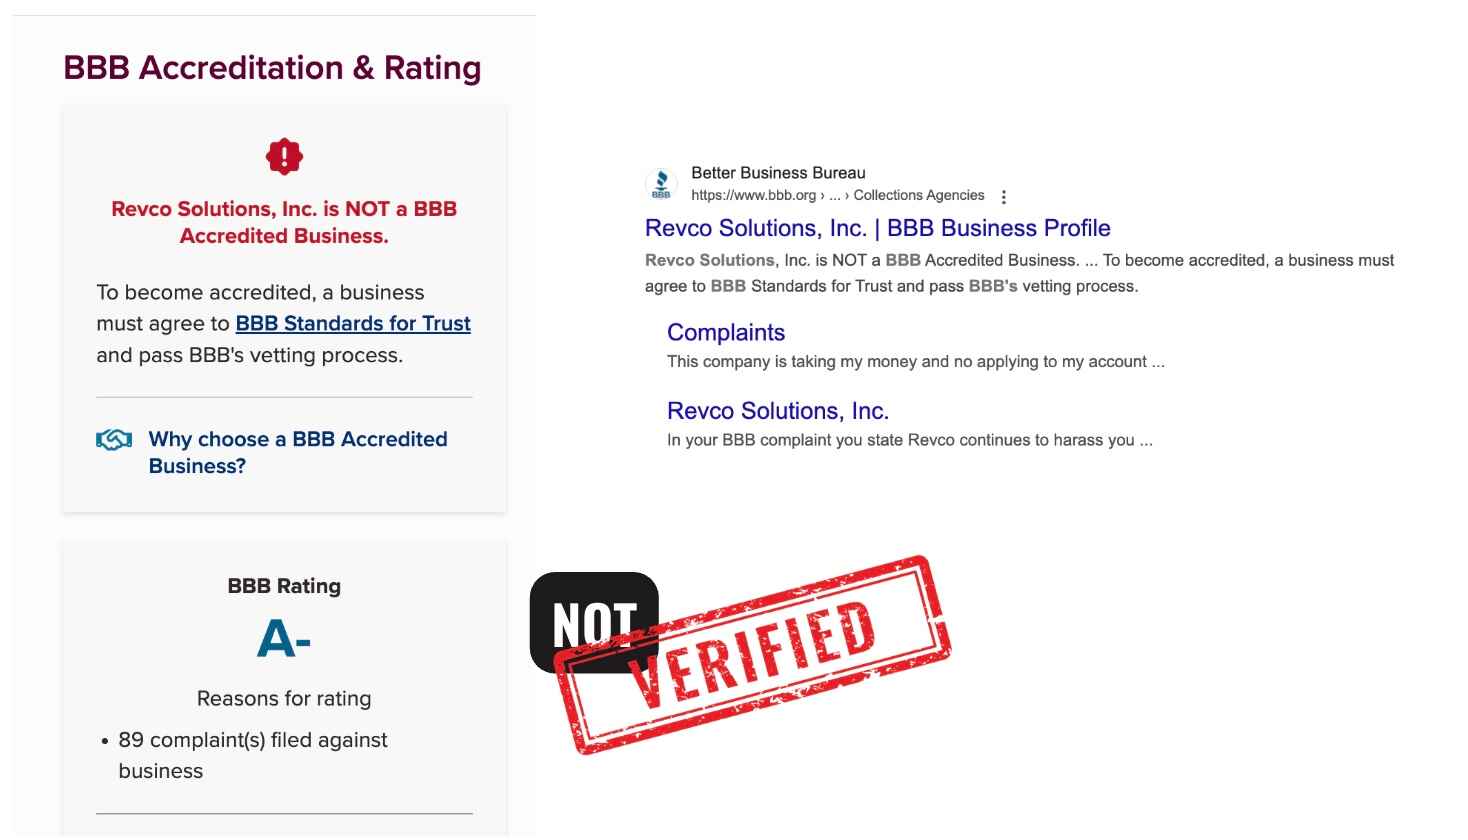Open BBB Standards for Trust link
This screenshot has width=1468, height=840.
coord(353,324)
